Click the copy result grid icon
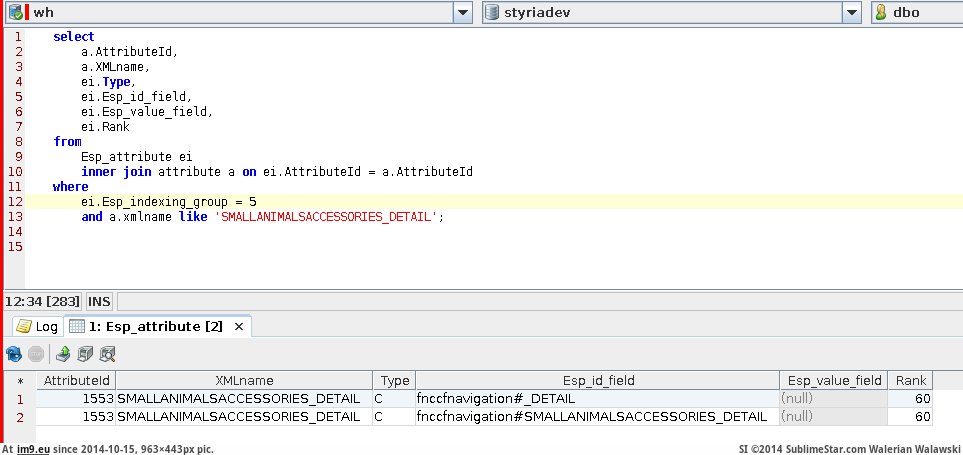963x455 pixels. [85, 353]
